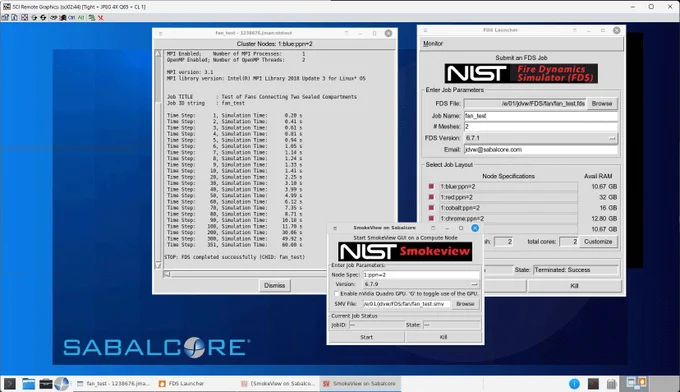This screenshot has height=392, width=680.
Task: Request screen refresh toolbar icon
Action: coord(34,18)
